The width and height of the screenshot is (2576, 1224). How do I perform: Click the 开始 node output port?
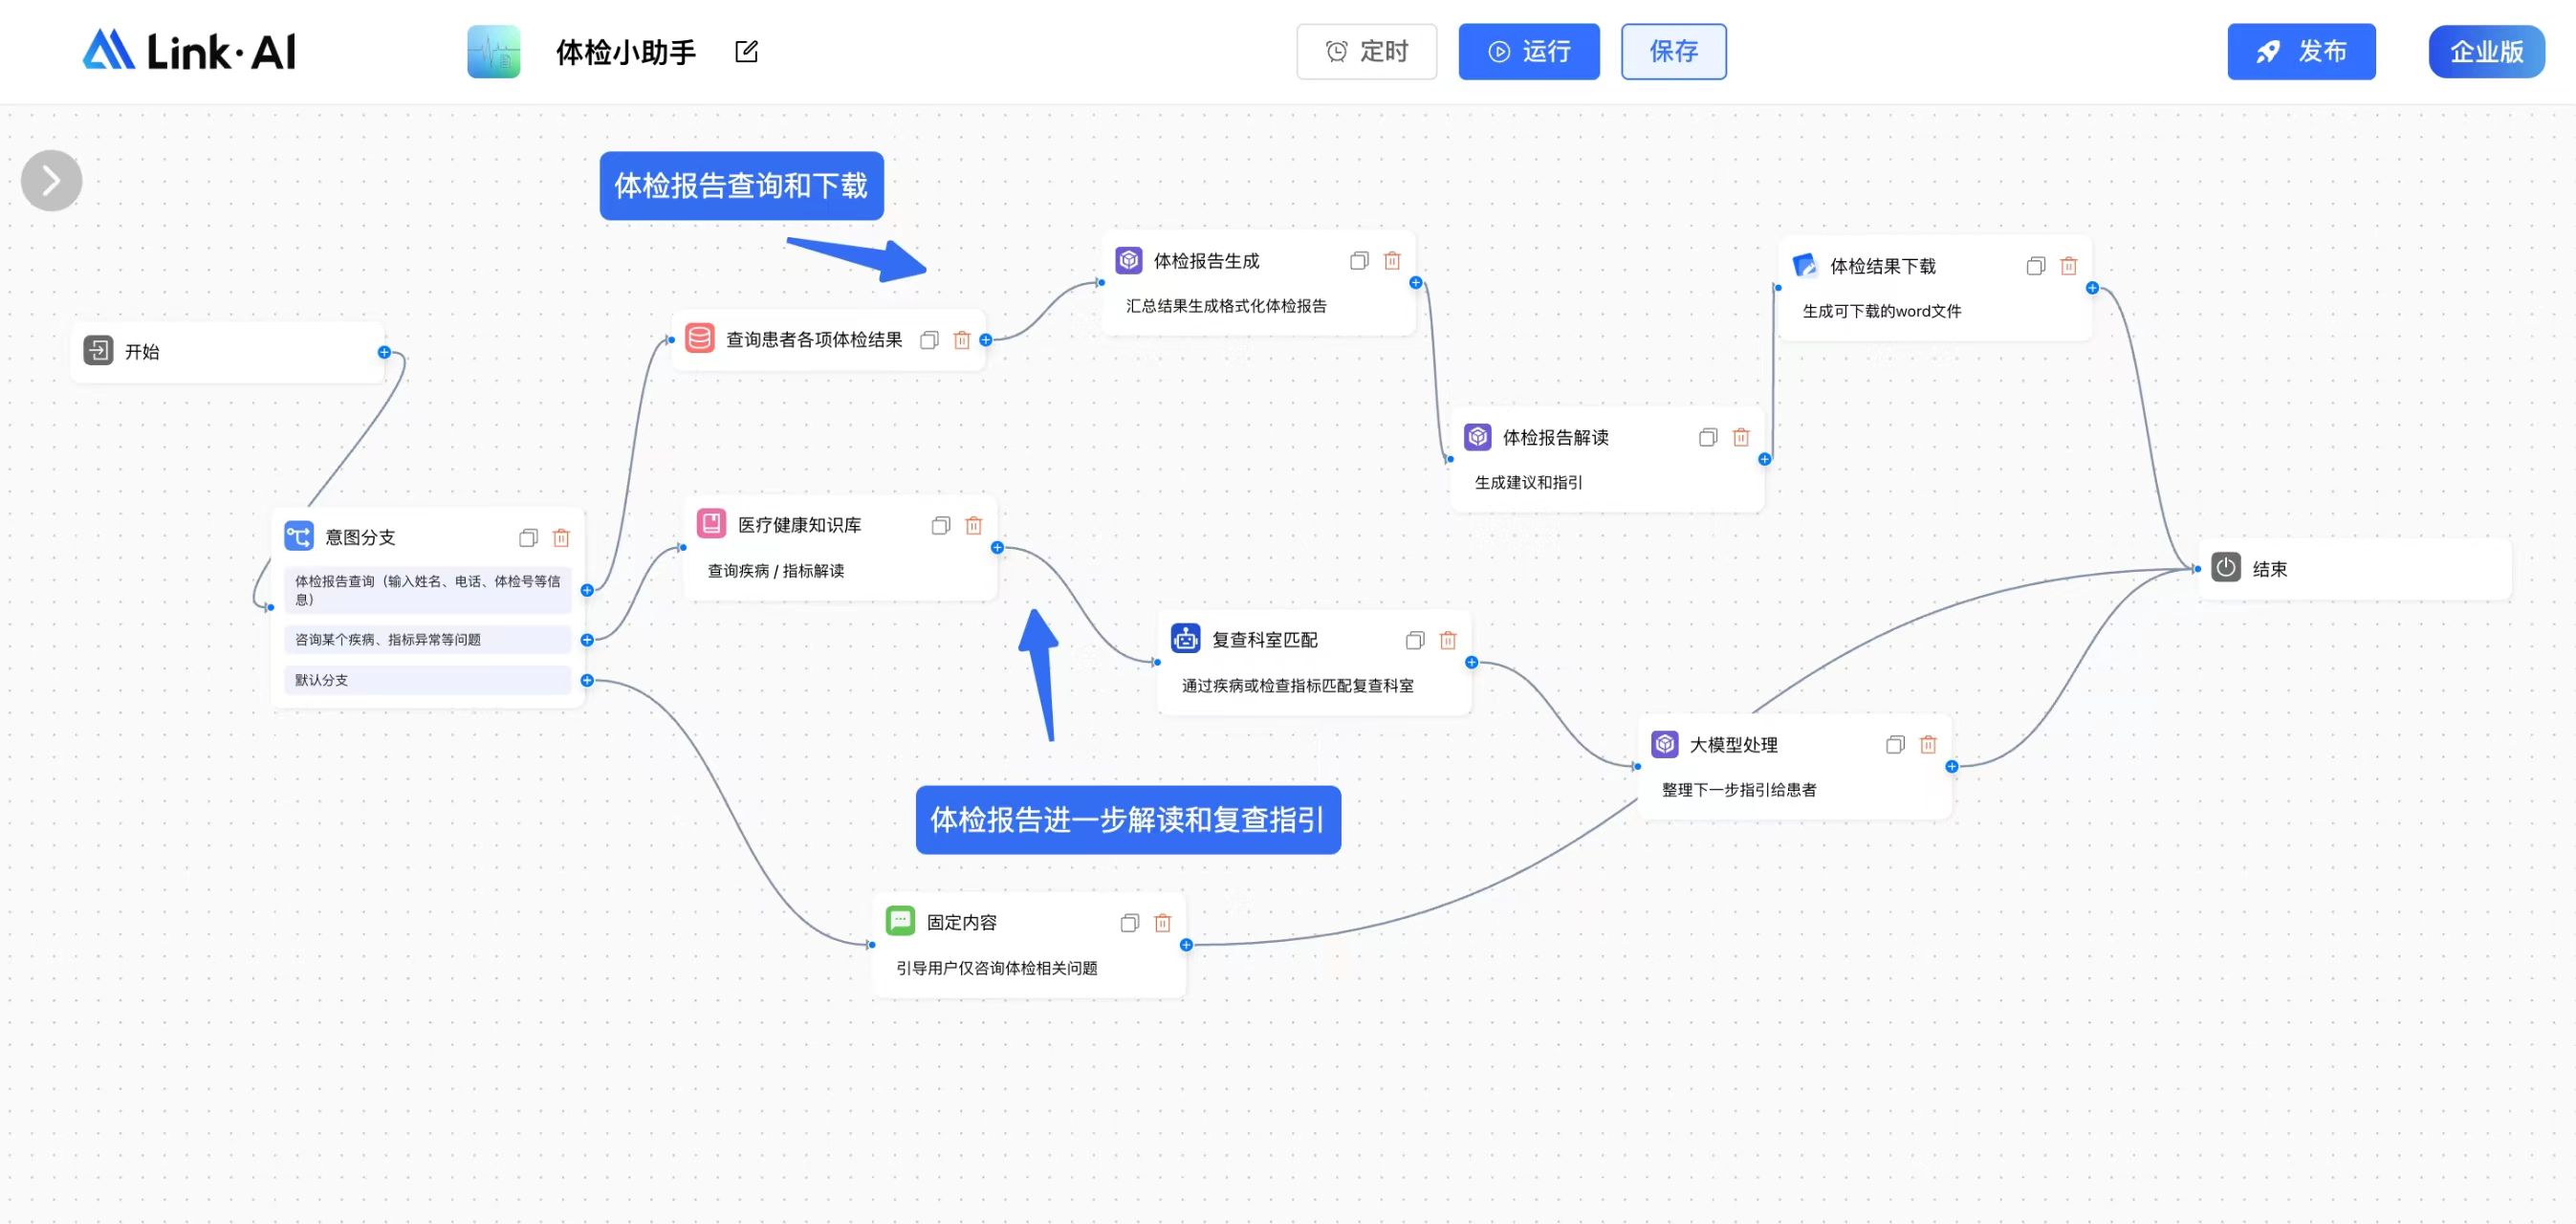(x=384, y=352)
